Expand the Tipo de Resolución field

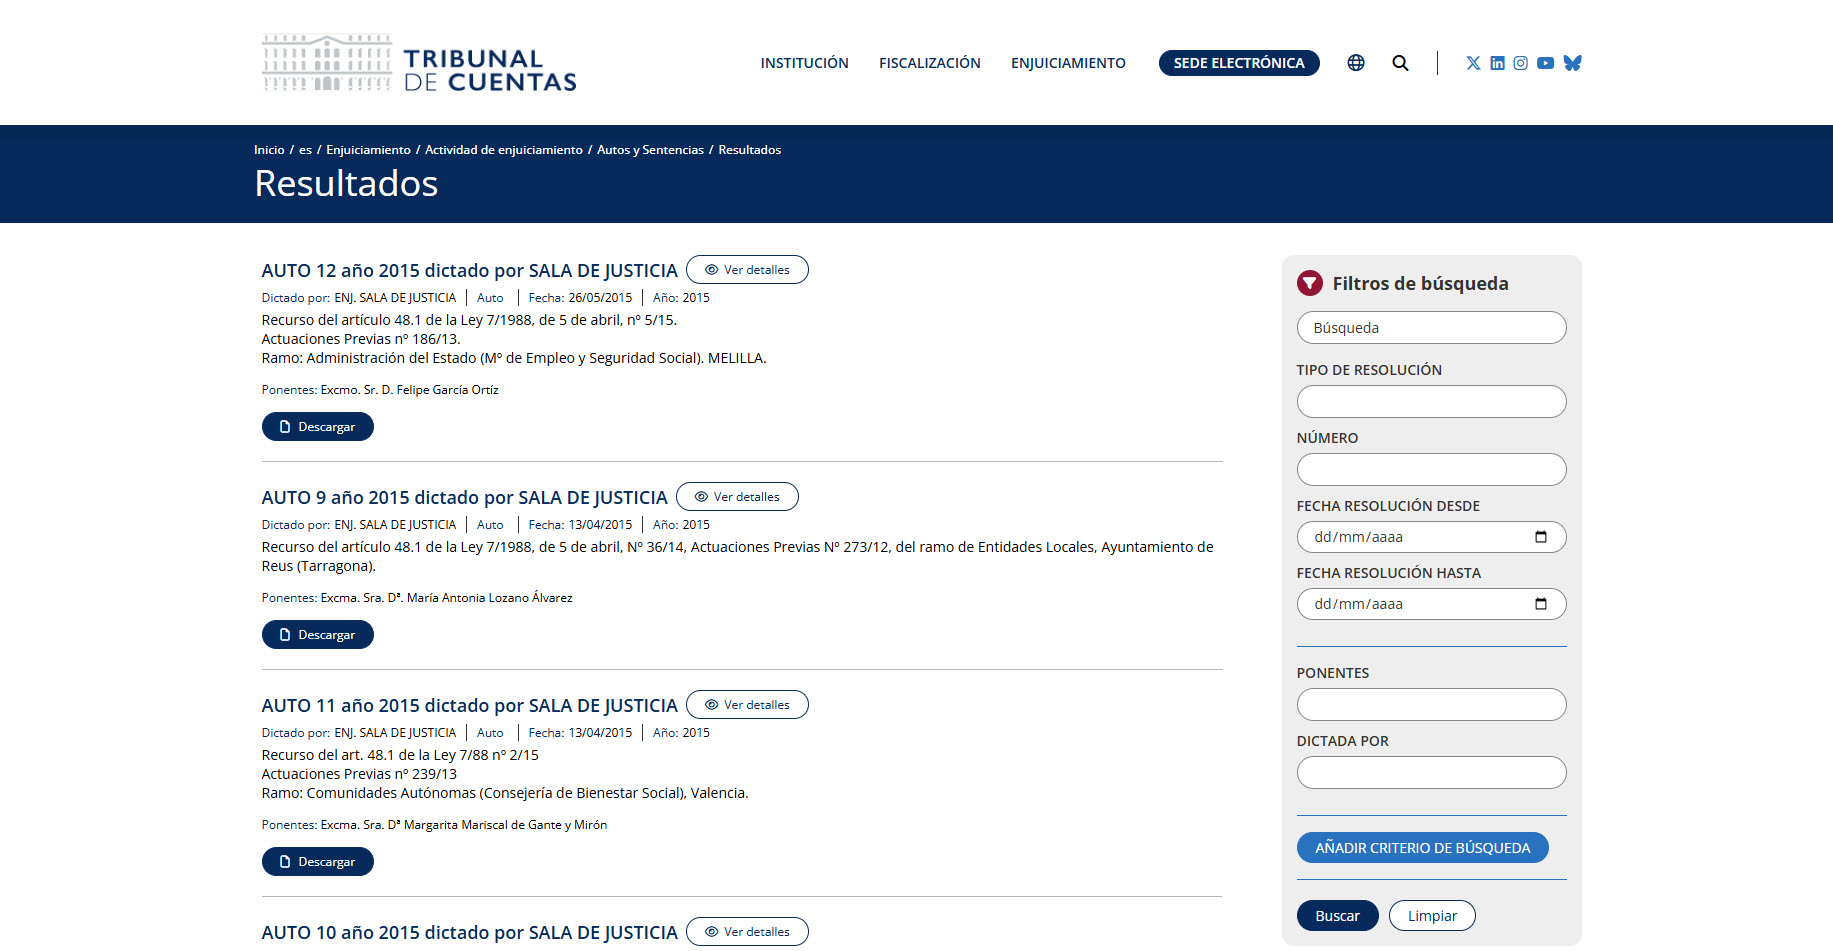(x=1431, y=402)
